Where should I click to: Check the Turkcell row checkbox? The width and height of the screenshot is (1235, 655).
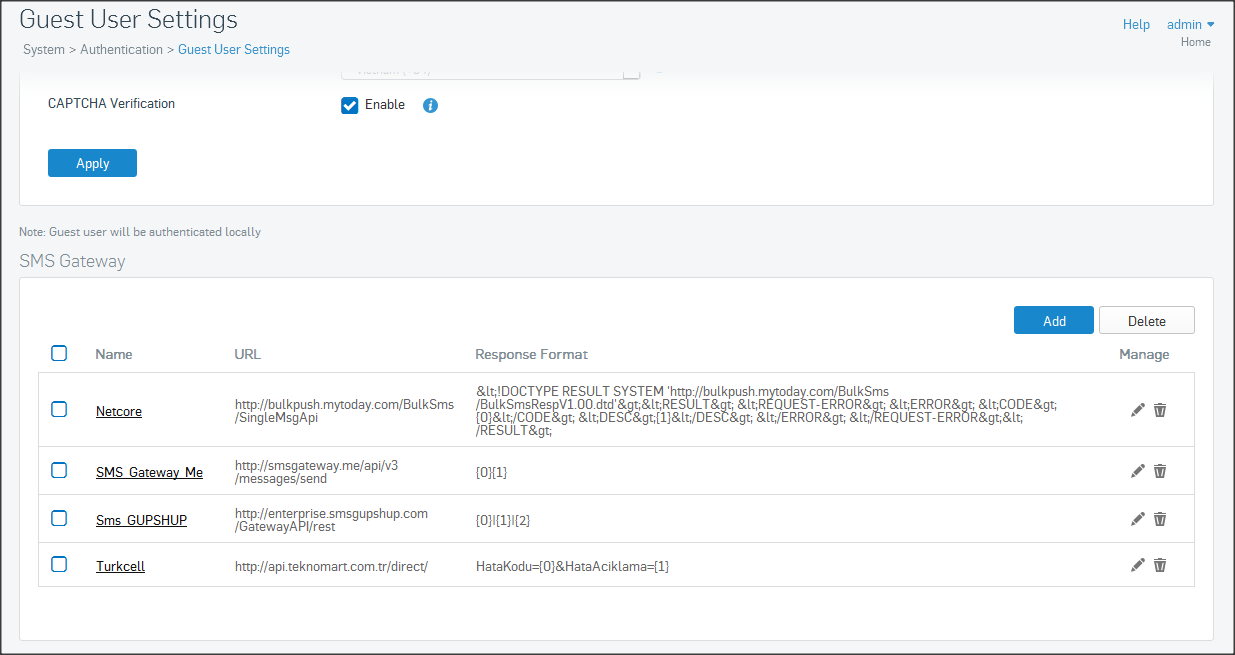tap(59, 564)
